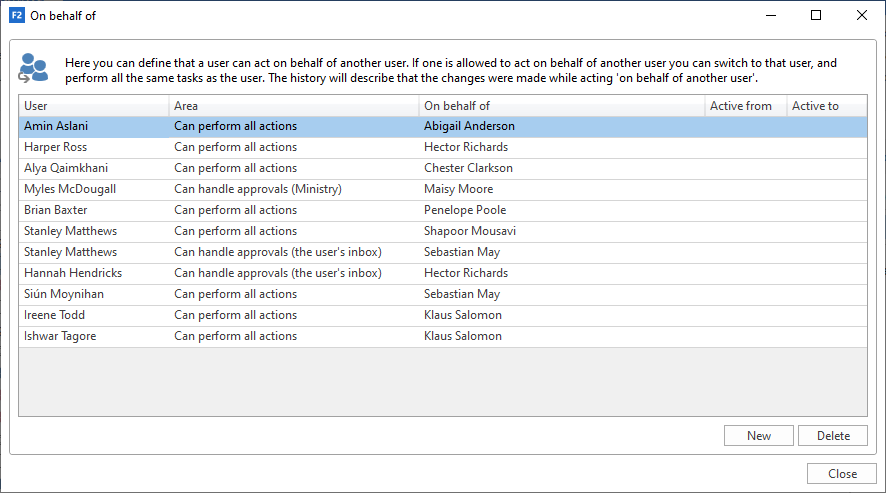Viewport: 886px width, 493px height.
Task: Click the Delete button
Action: click(x=833, y=435)
